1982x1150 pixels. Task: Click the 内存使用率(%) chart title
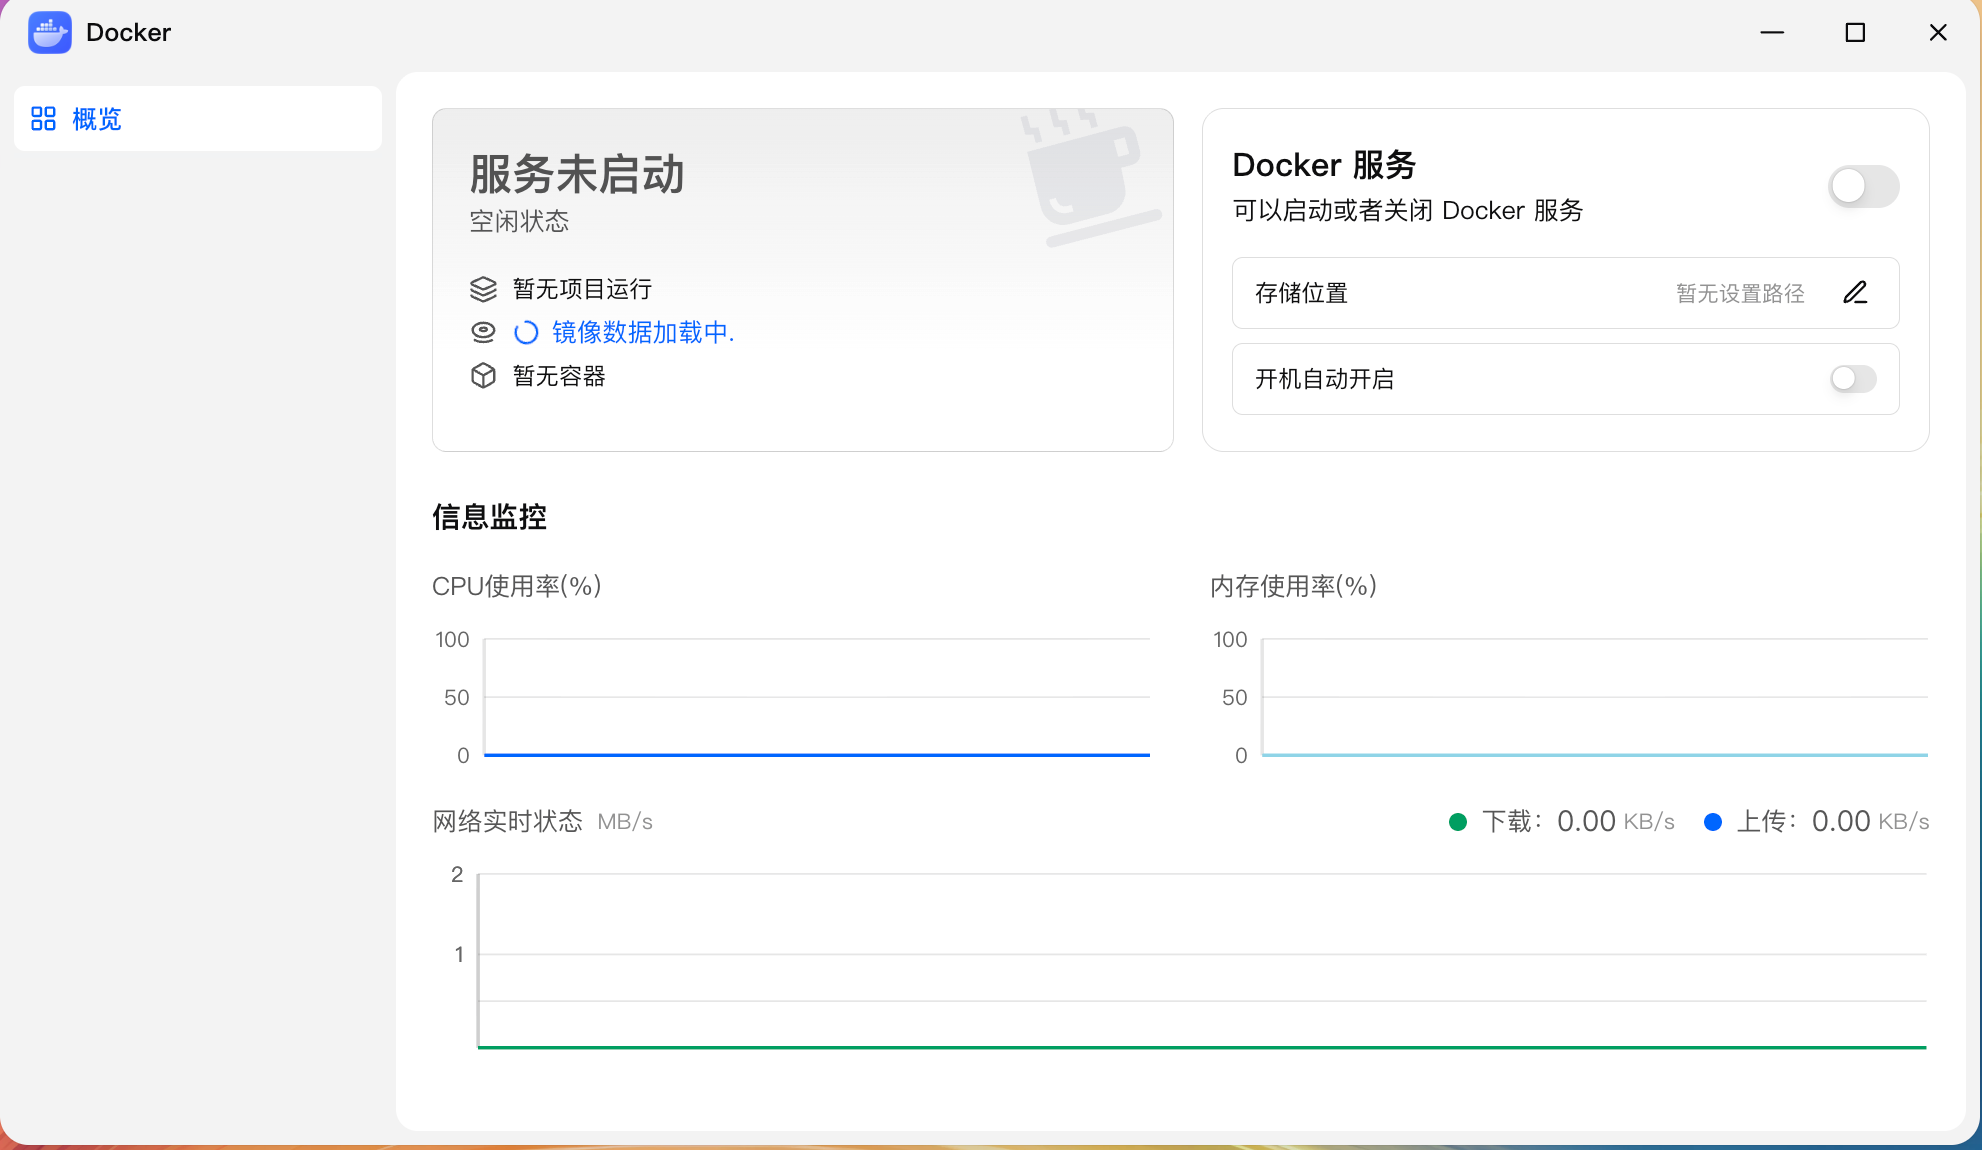(1293, 586)
